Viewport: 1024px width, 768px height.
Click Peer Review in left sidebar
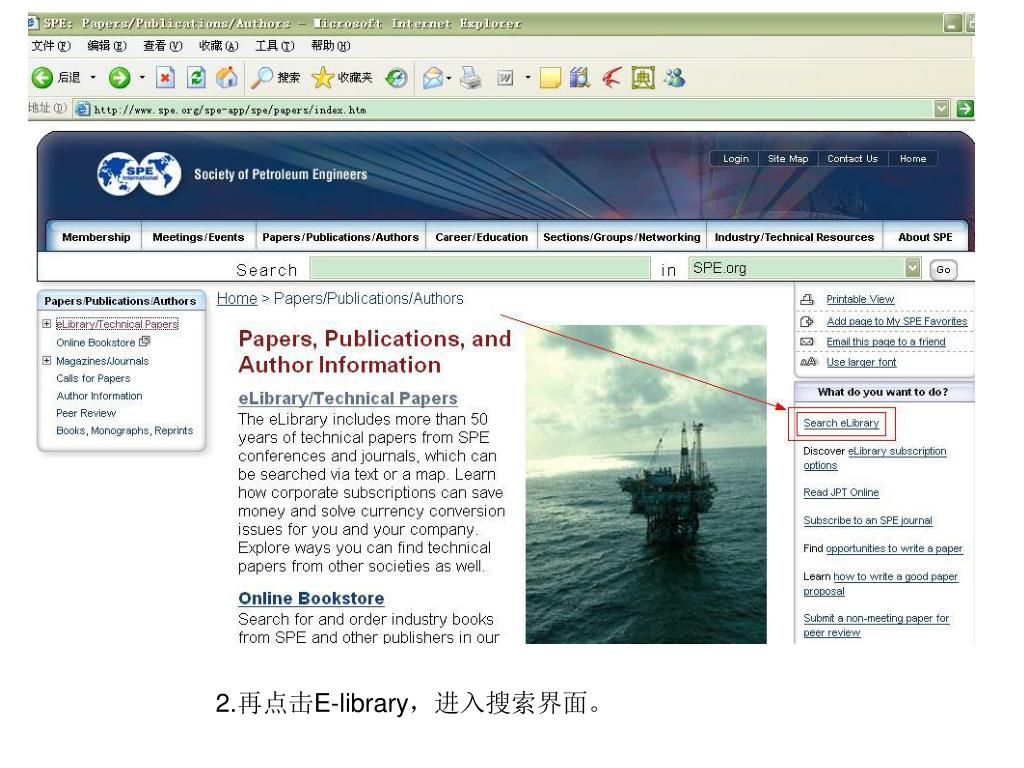coord(86,413)
